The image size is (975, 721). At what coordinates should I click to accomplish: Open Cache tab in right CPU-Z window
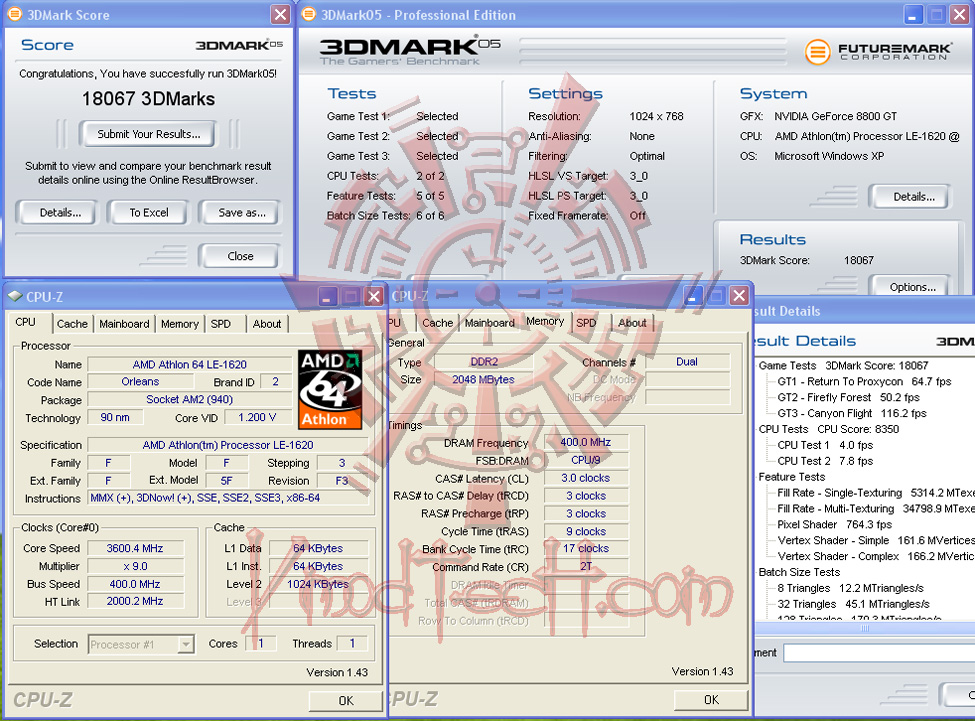[438, 323]
